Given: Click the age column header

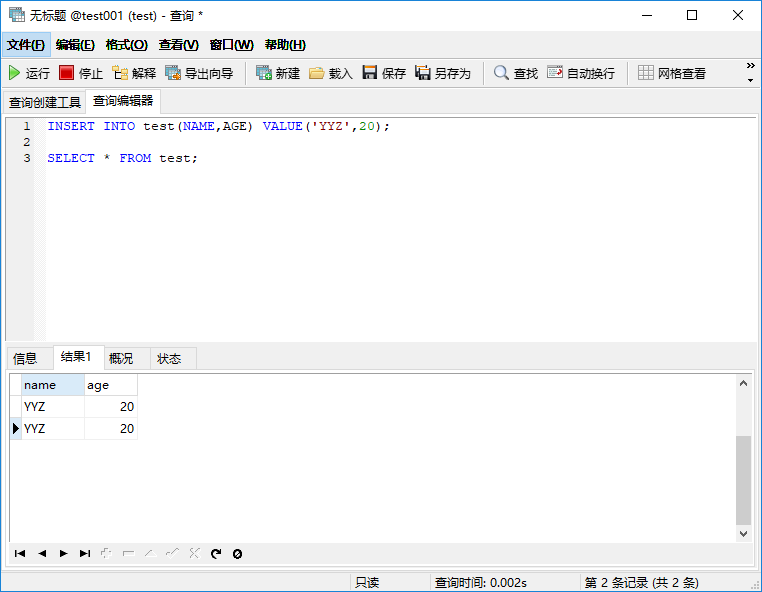Looking at the screenshot, I should point(111,385).
